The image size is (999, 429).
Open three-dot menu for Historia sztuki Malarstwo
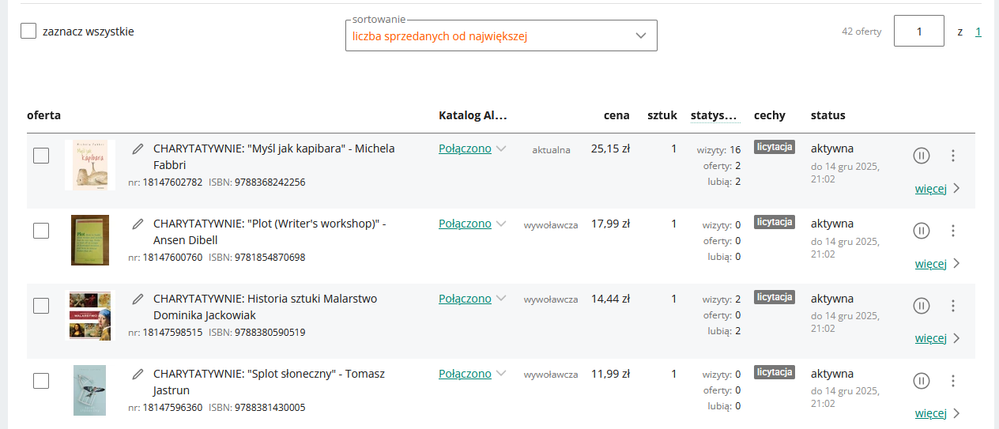(x=953, y=306)
